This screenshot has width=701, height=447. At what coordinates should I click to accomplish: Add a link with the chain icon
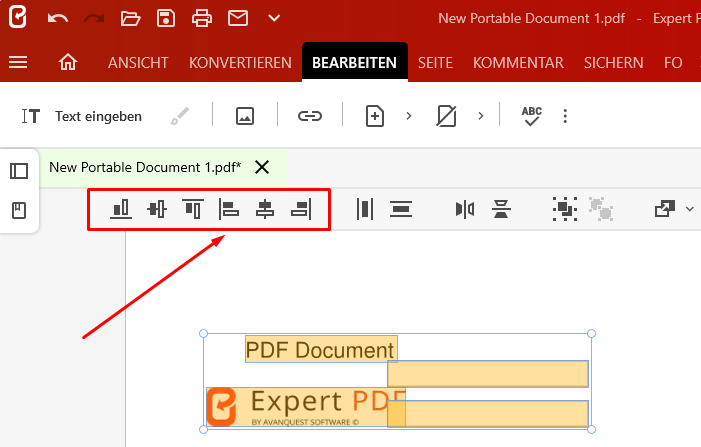(310, 116)
